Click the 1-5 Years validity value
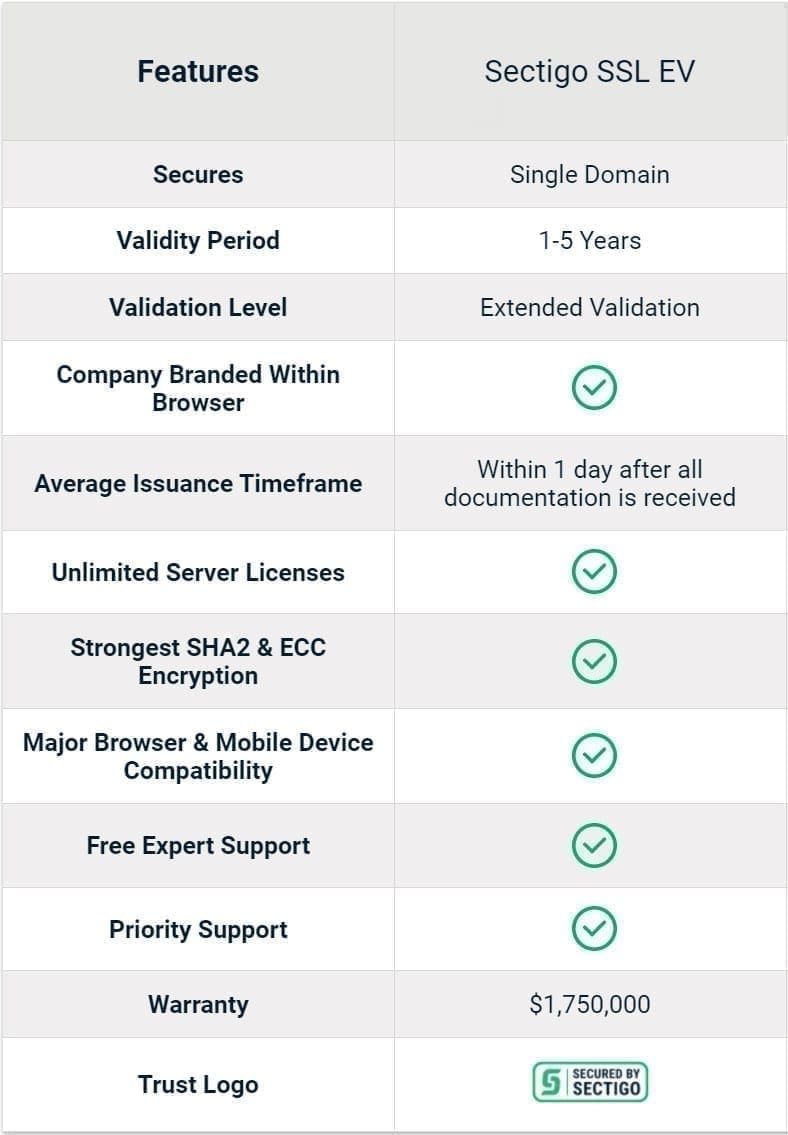Image resolution: width=788 pixels, height=1135 pixels. pyautogui.click(x=590, y=240)
